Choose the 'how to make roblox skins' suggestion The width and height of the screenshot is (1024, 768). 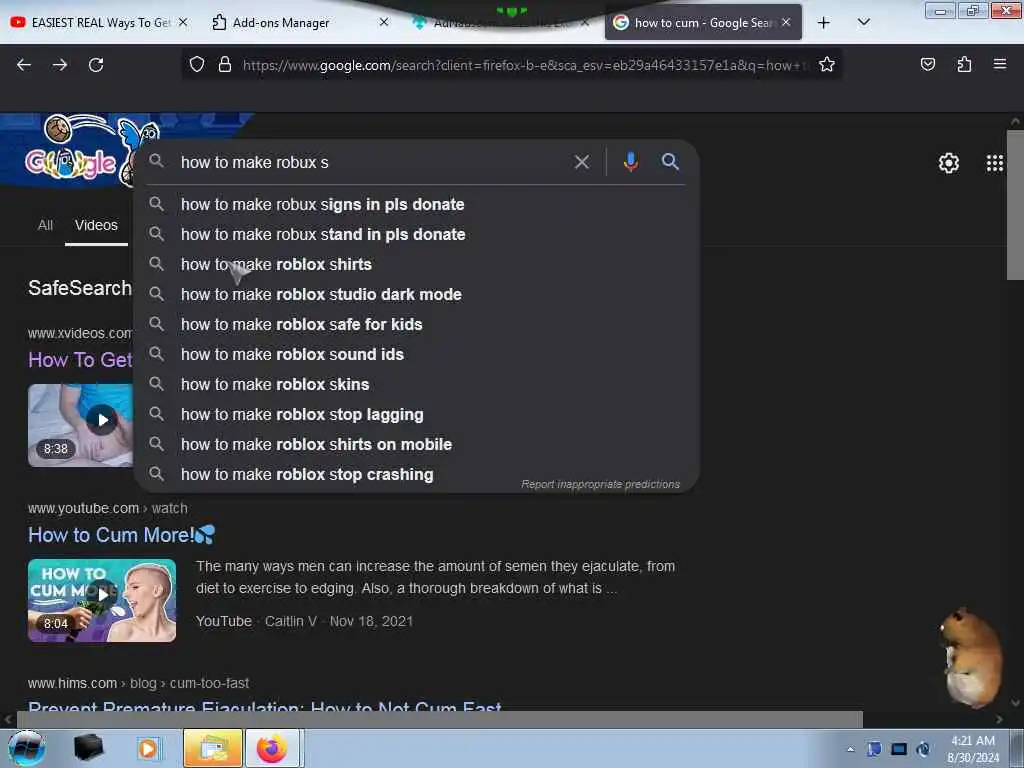417,385
